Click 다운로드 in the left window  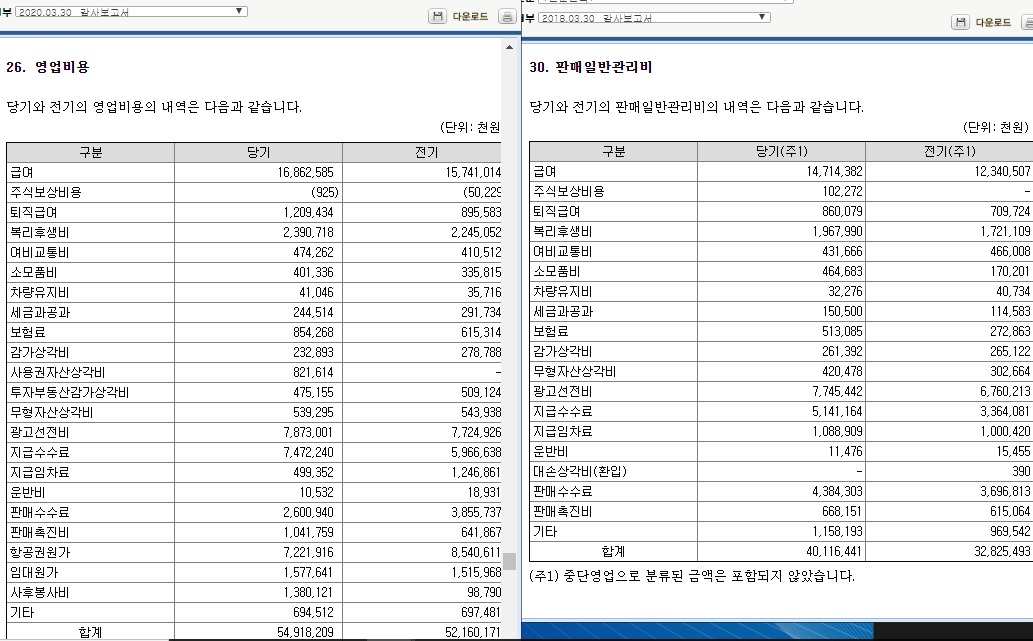(x=470, y=16)
